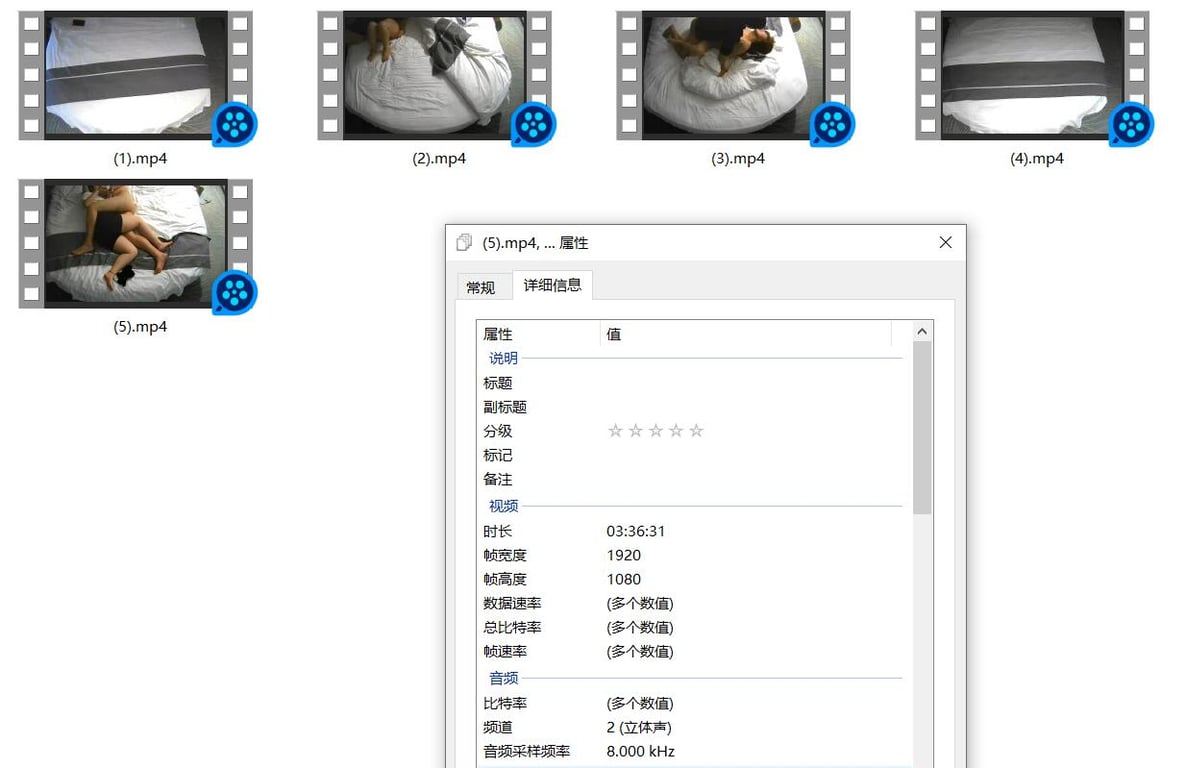Click the 时长 value 03:36:31
This screenshot has height=768, width=1186.
click(x=635, y=531)
